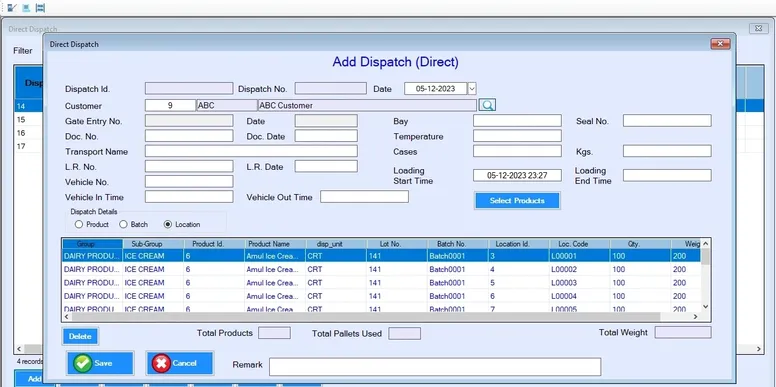Click the Dispatch Id. input field
The width and height of the screenshot is (776, 387).
point(189,89)
